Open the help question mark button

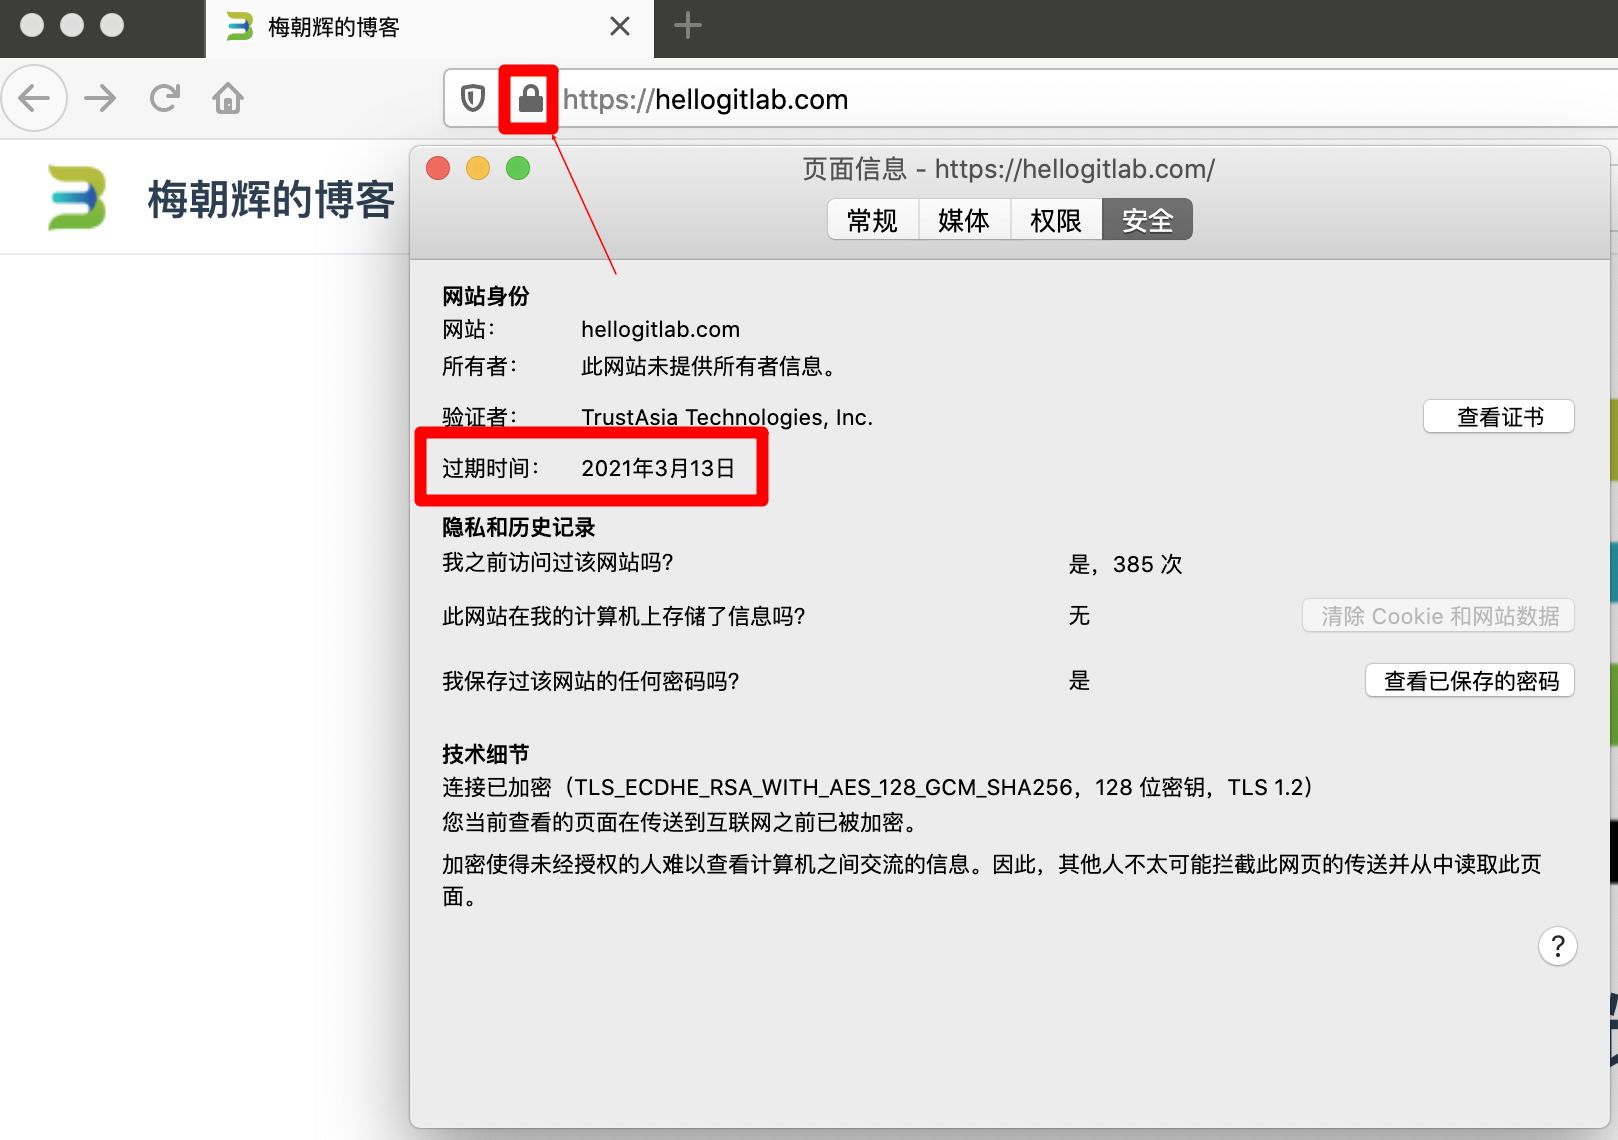point(1557,946)
